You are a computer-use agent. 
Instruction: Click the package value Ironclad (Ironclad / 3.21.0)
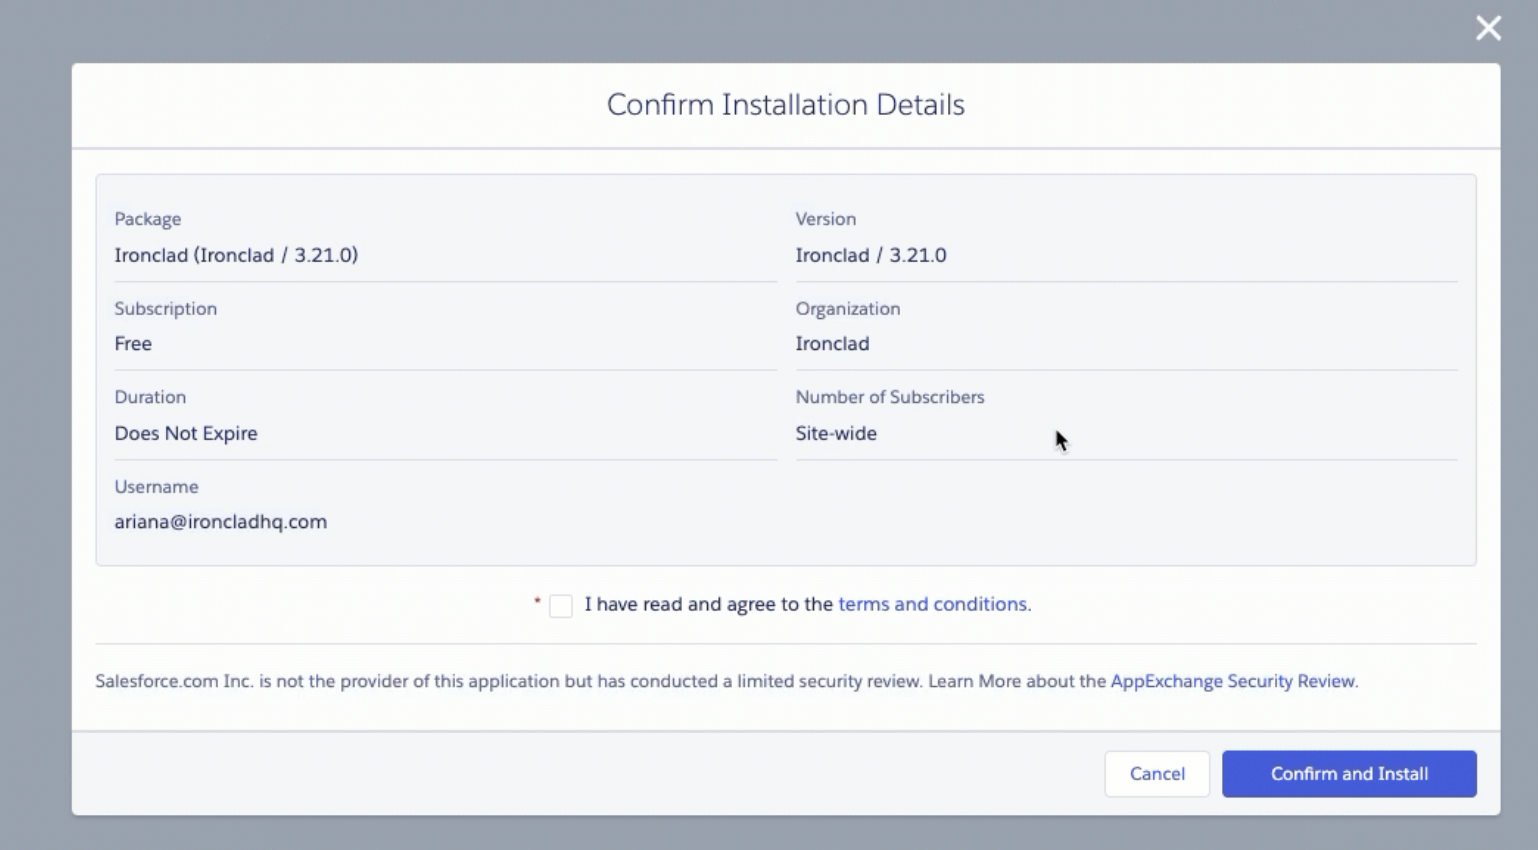pos(236,255)
